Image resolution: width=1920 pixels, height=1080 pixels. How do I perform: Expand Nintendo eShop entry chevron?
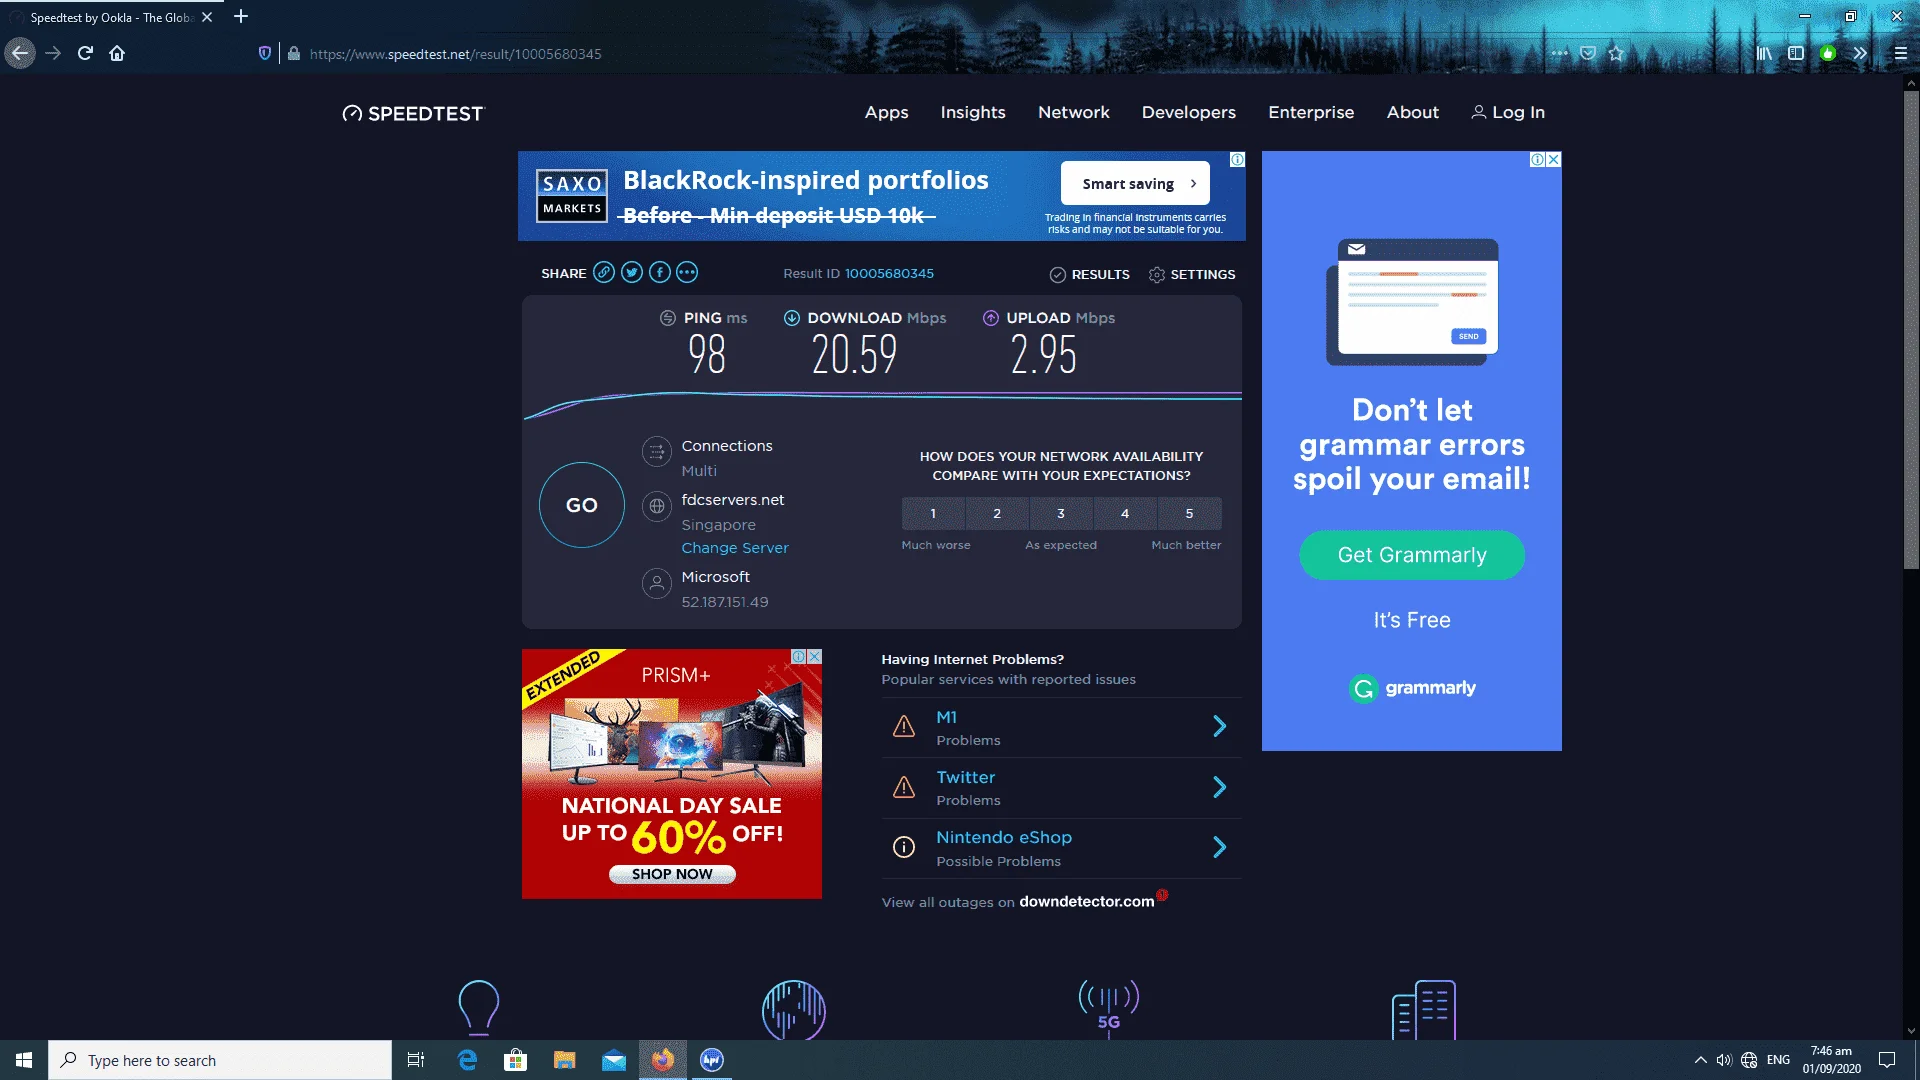1220,848
